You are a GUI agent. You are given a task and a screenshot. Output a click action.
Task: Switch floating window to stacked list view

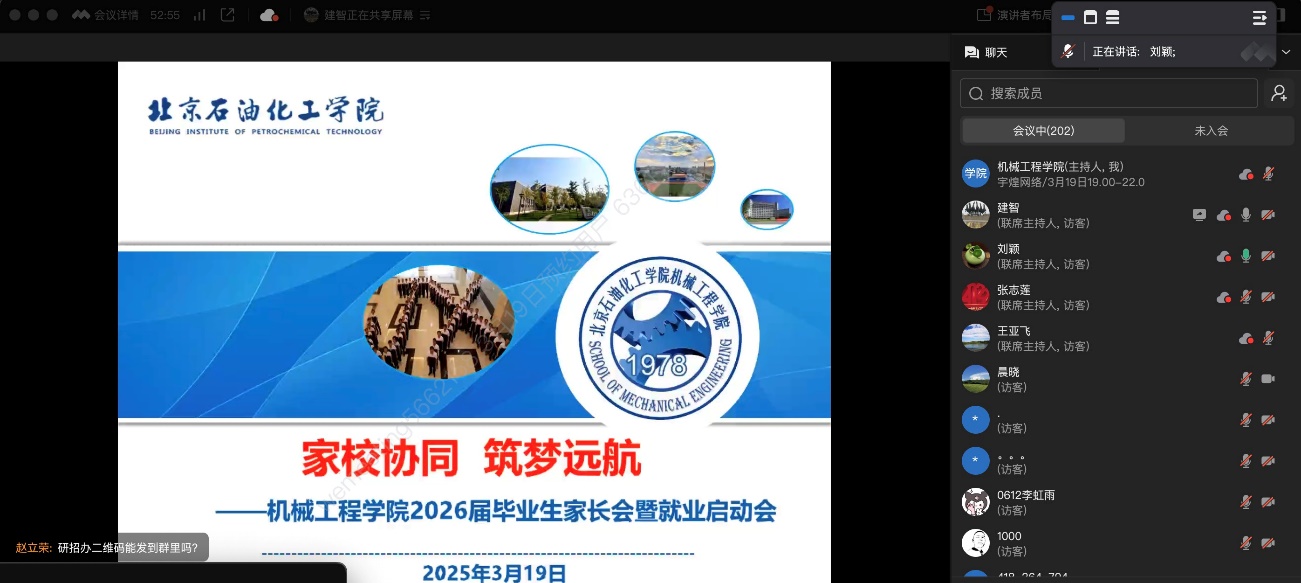(x=1112, y=18)
